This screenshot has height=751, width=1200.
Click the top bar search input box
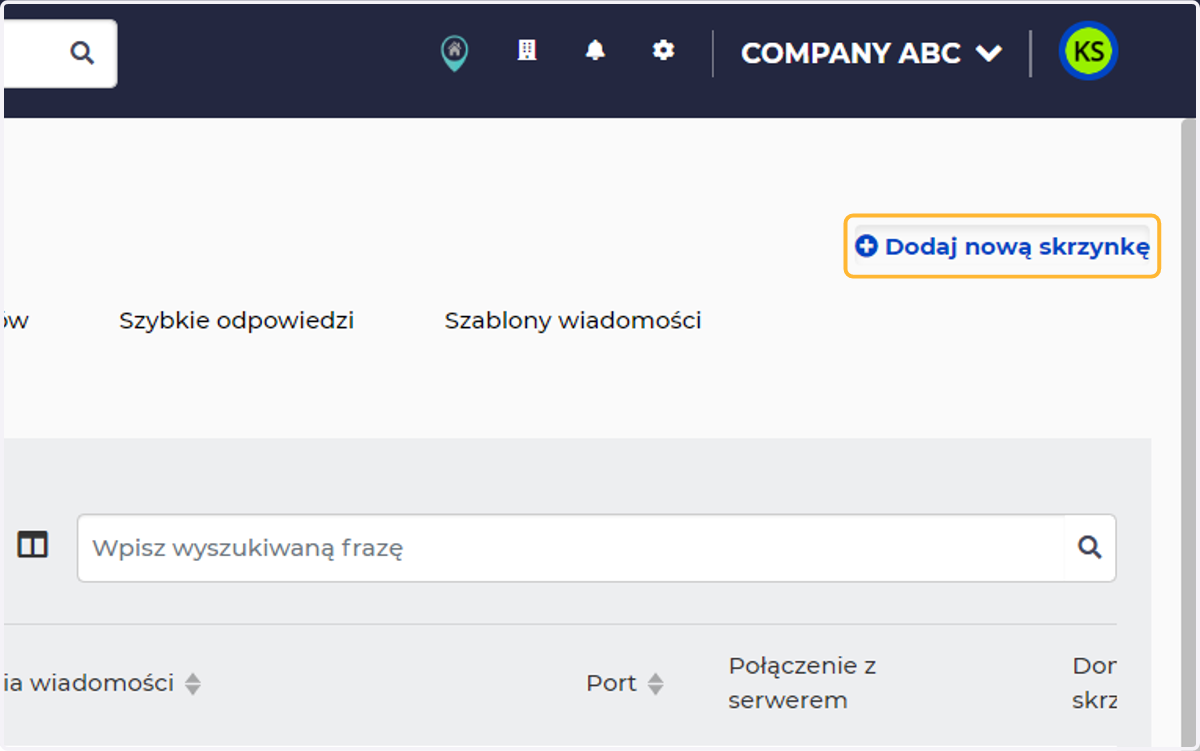(x=59, y=53)
